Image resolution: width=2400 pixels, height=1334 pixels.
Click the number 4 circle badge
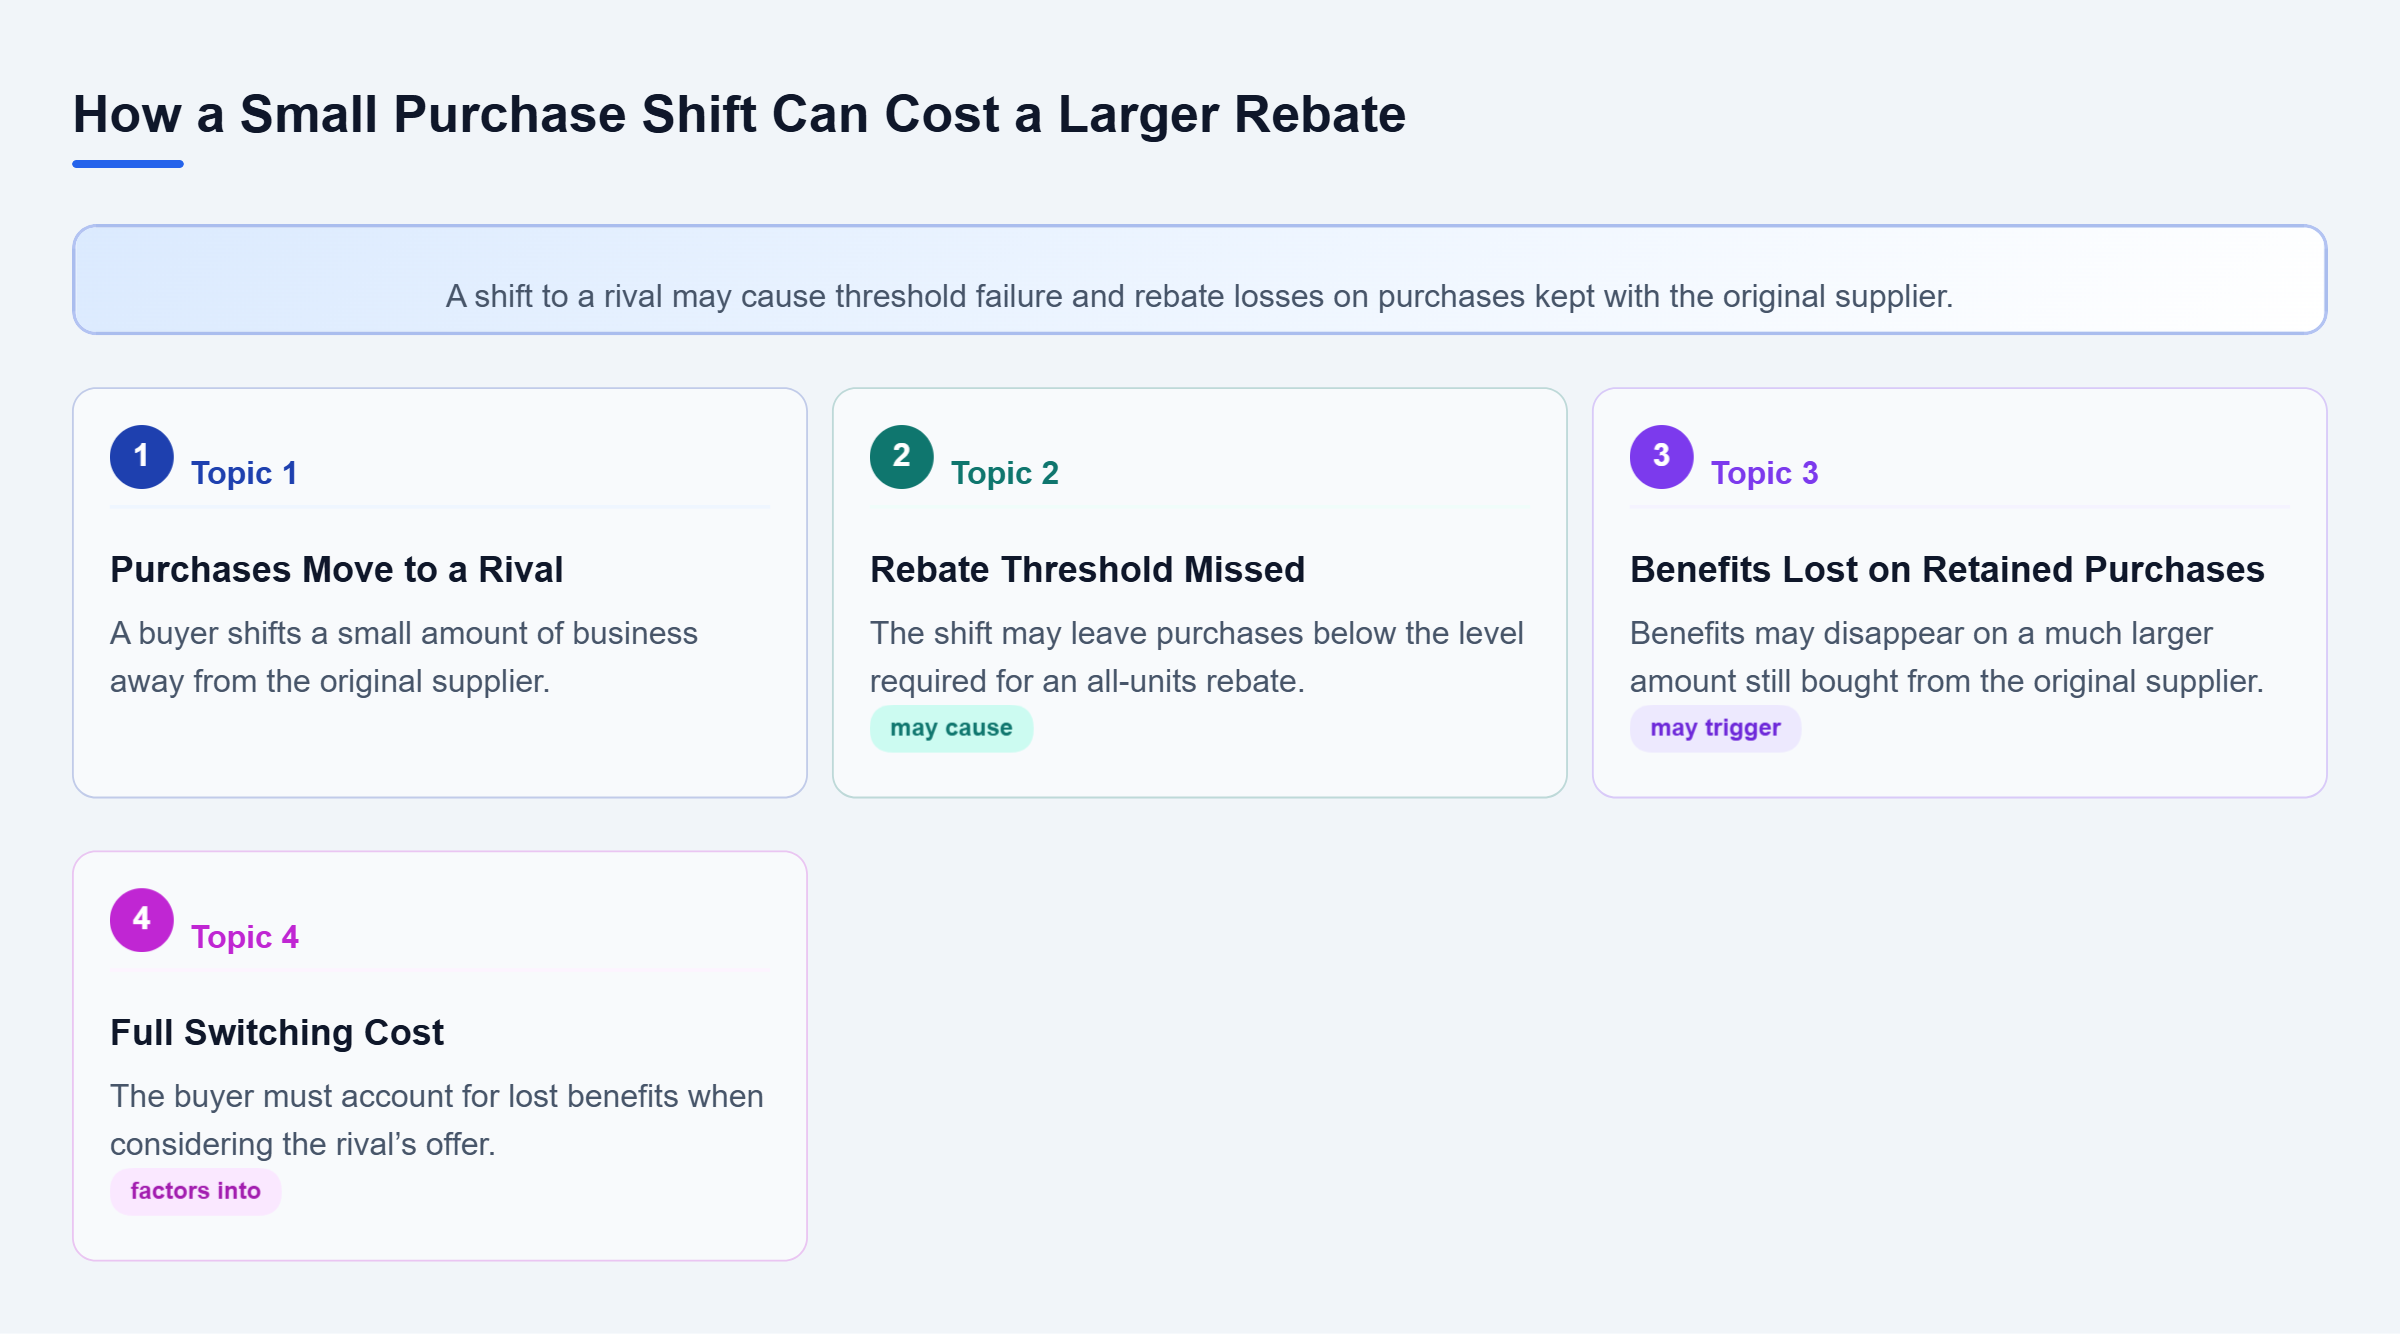click(142, 920)
